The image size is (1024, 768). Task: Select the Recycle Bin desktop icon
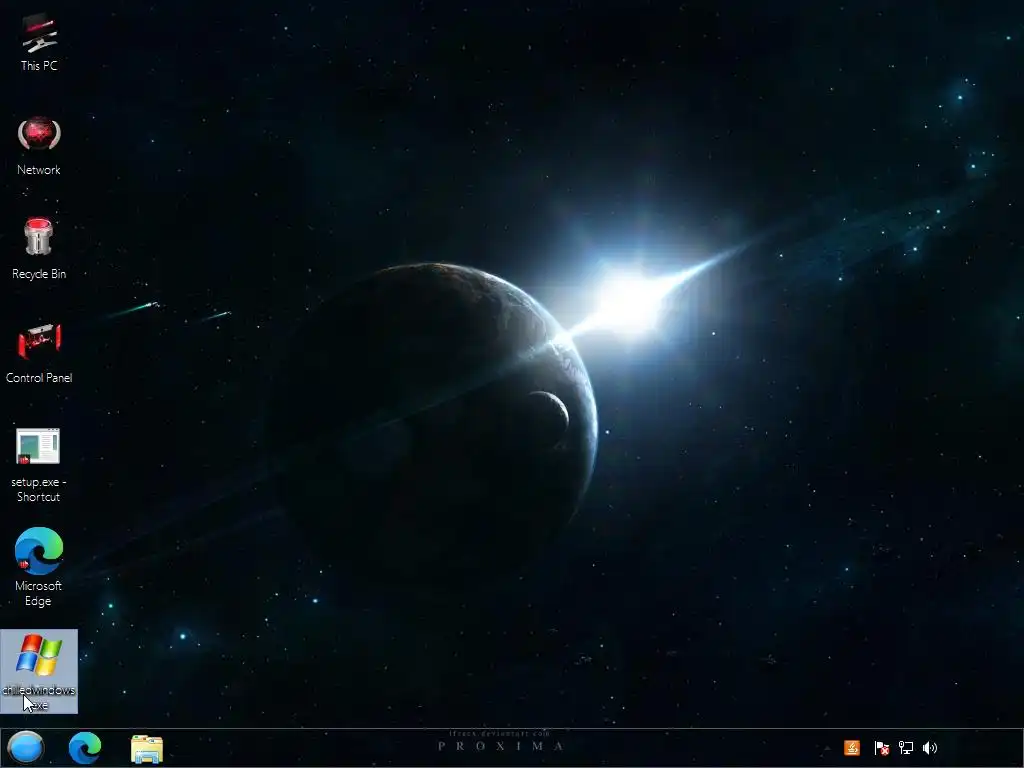tap(39, 249)
